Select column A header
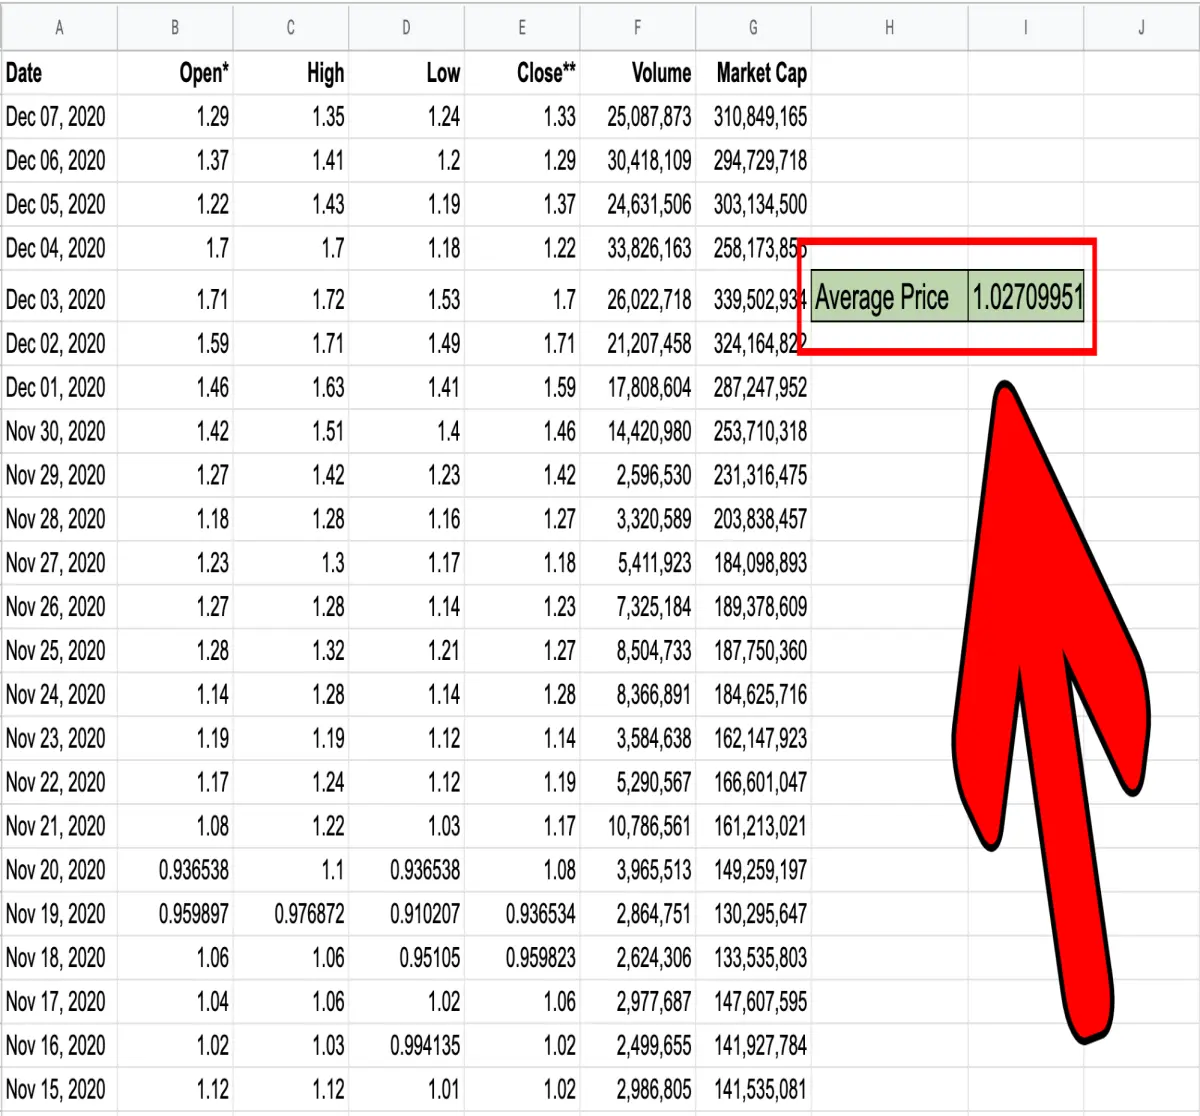The image size is (1200, 1116). click(59, 28)
